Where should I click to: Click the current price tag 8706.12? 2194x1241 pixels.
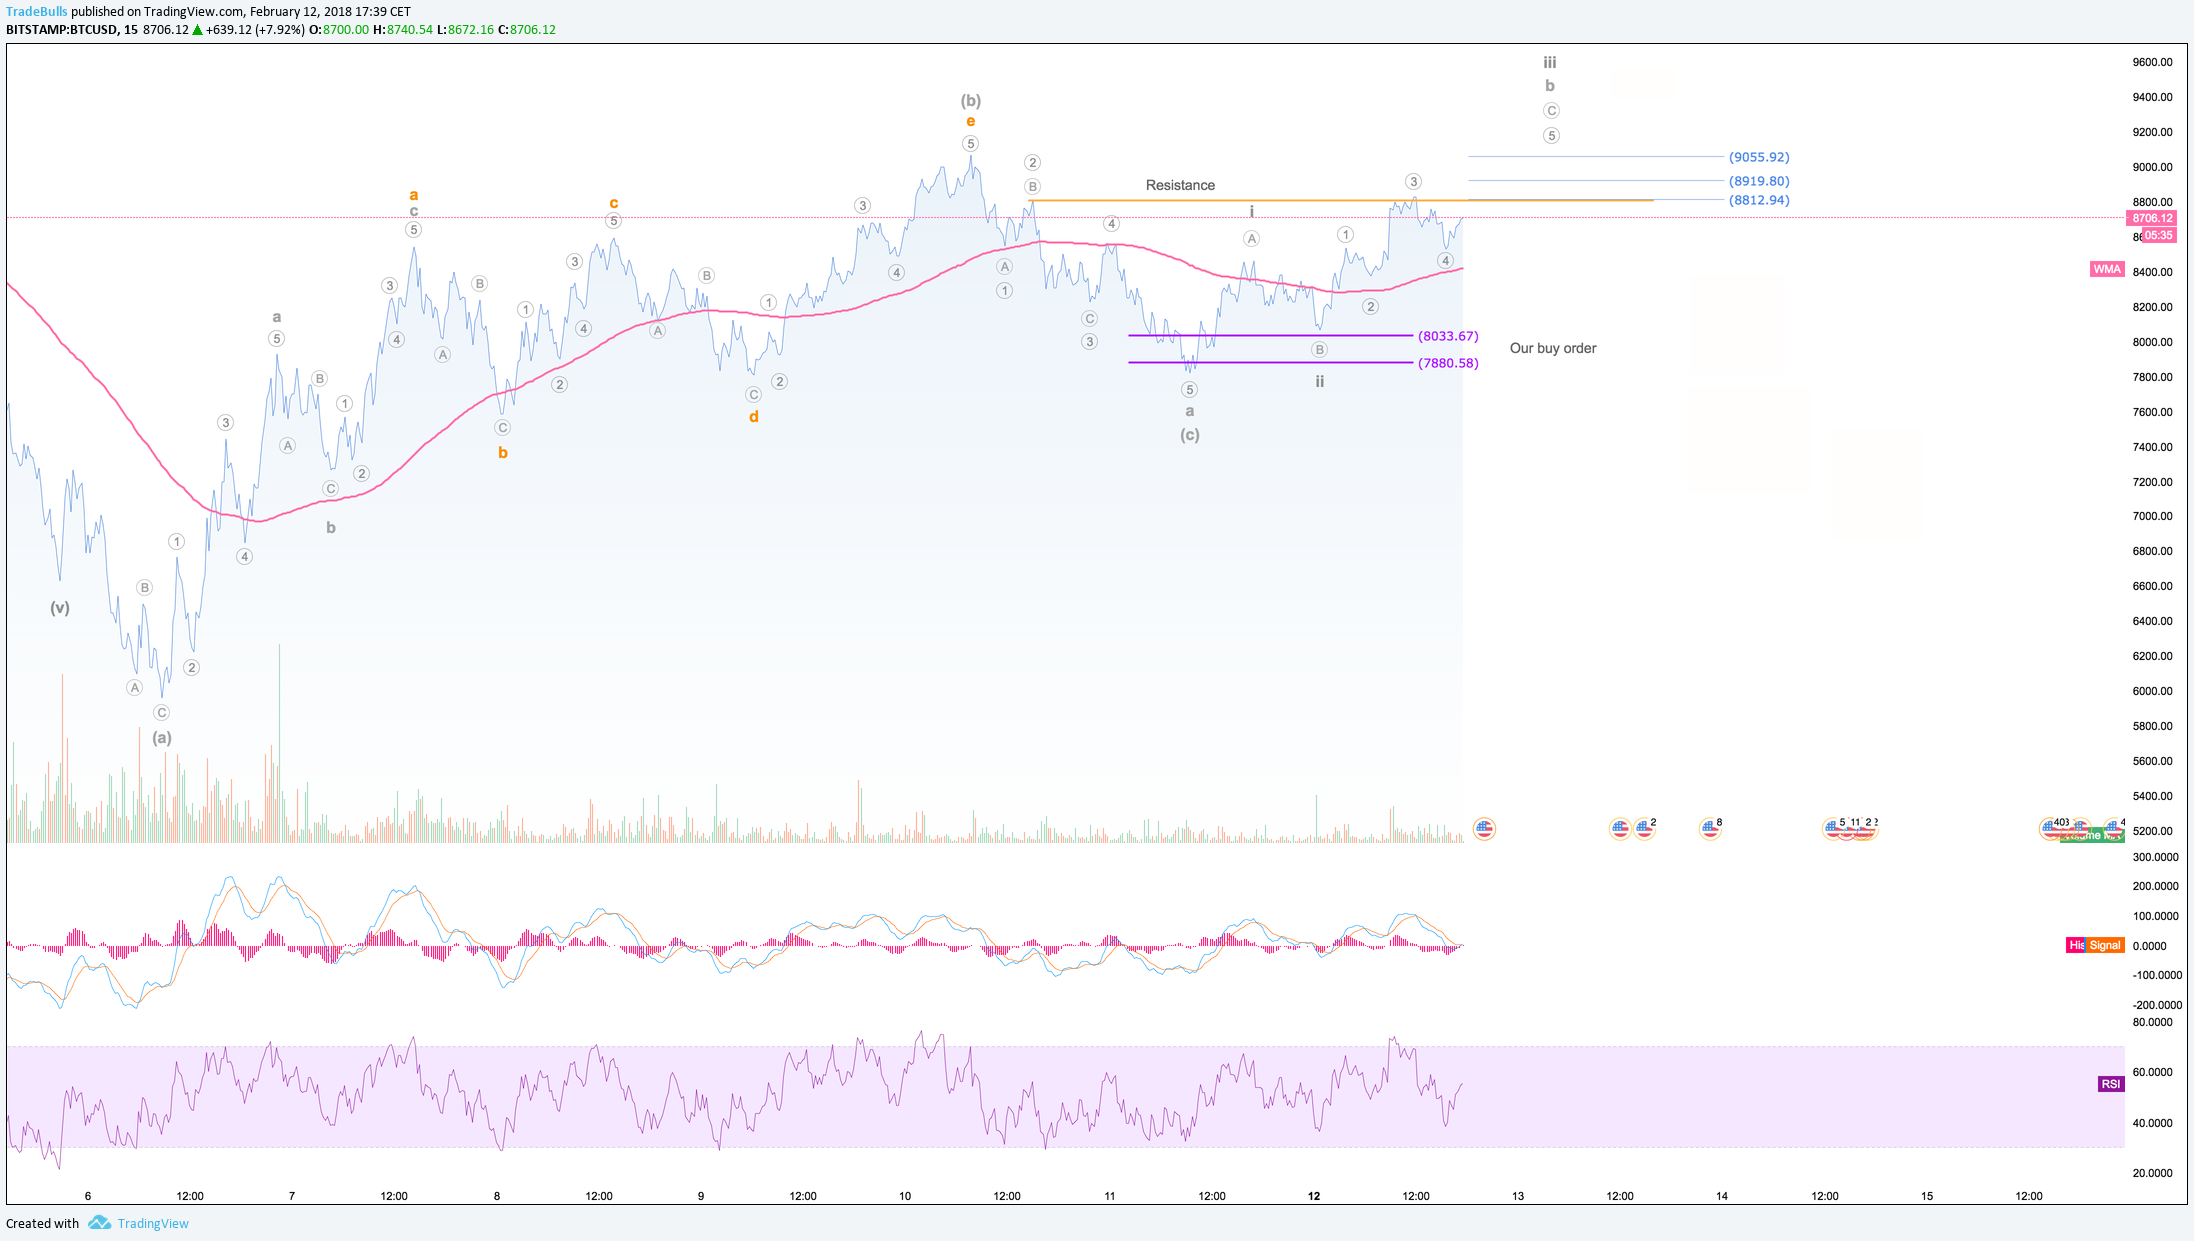point(2151,218)
